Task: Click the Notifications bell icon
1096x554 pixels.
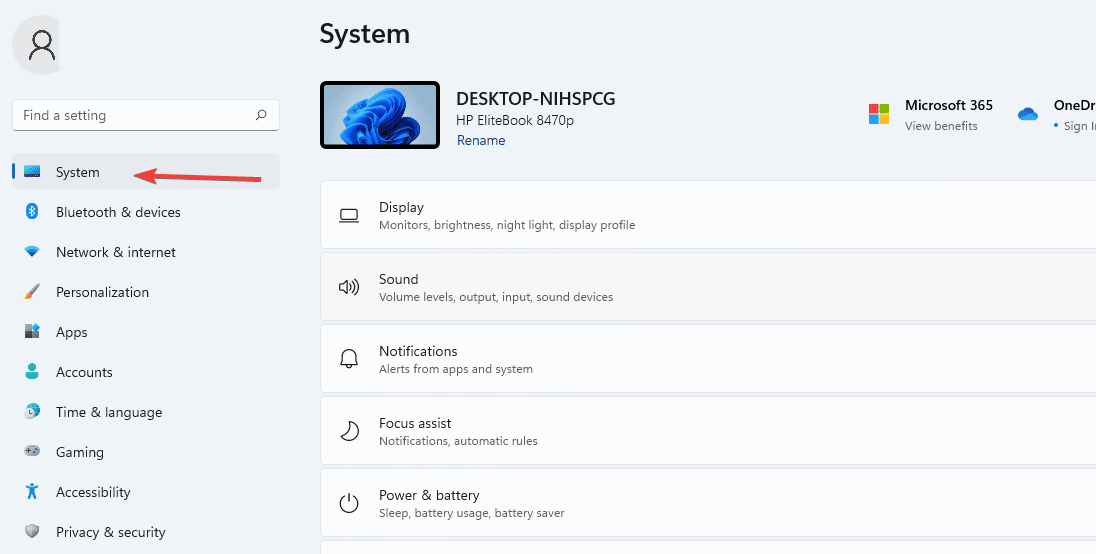Action: [x=349, y=359]
